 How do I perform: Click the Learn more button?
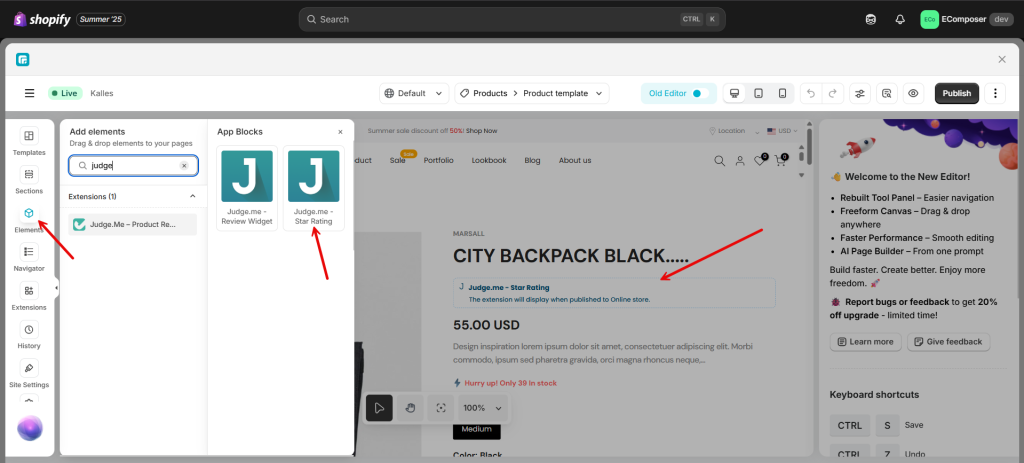coord(865,342)
